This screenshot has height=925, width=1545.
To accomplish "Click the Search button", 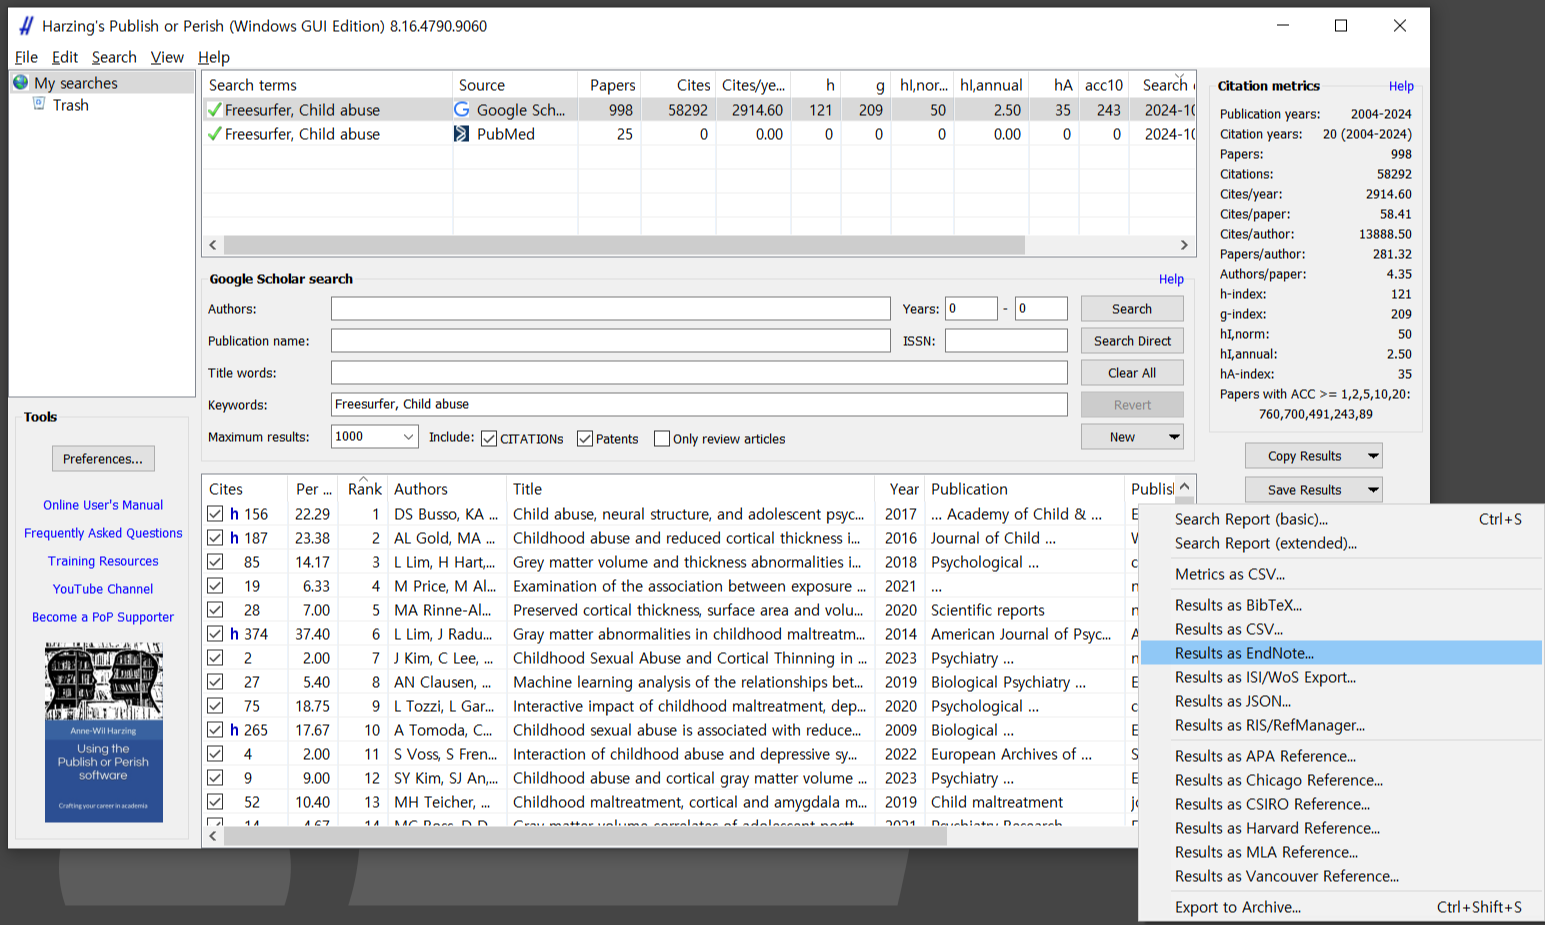I will click(x=1132, y=309).
